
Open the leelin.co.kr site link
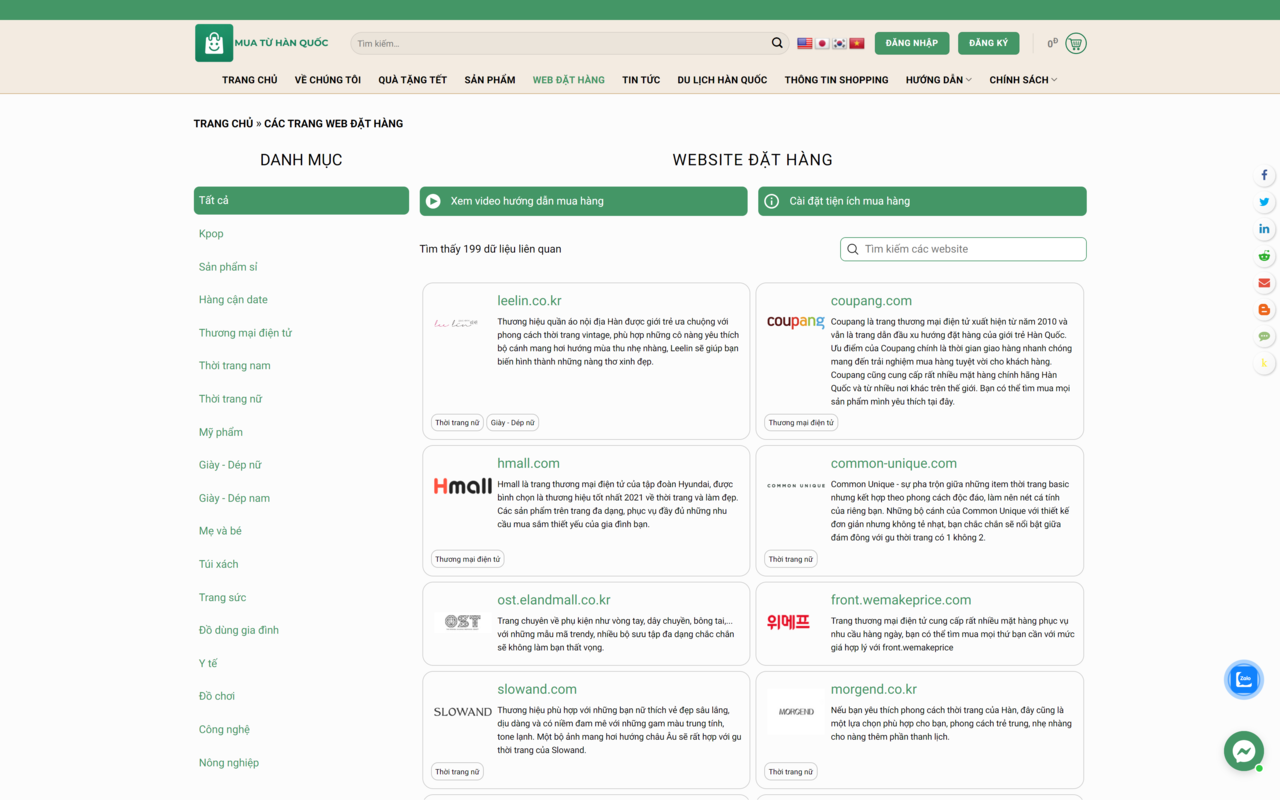(529, 301)
